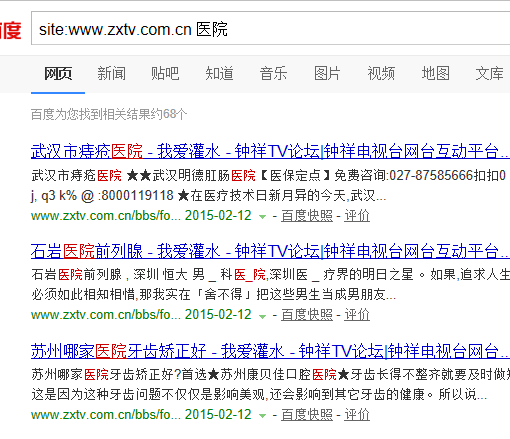510x439 pixels.
Task: Click green URL of 石岩医院前列腺 result
Action: [x=106, y=315]
